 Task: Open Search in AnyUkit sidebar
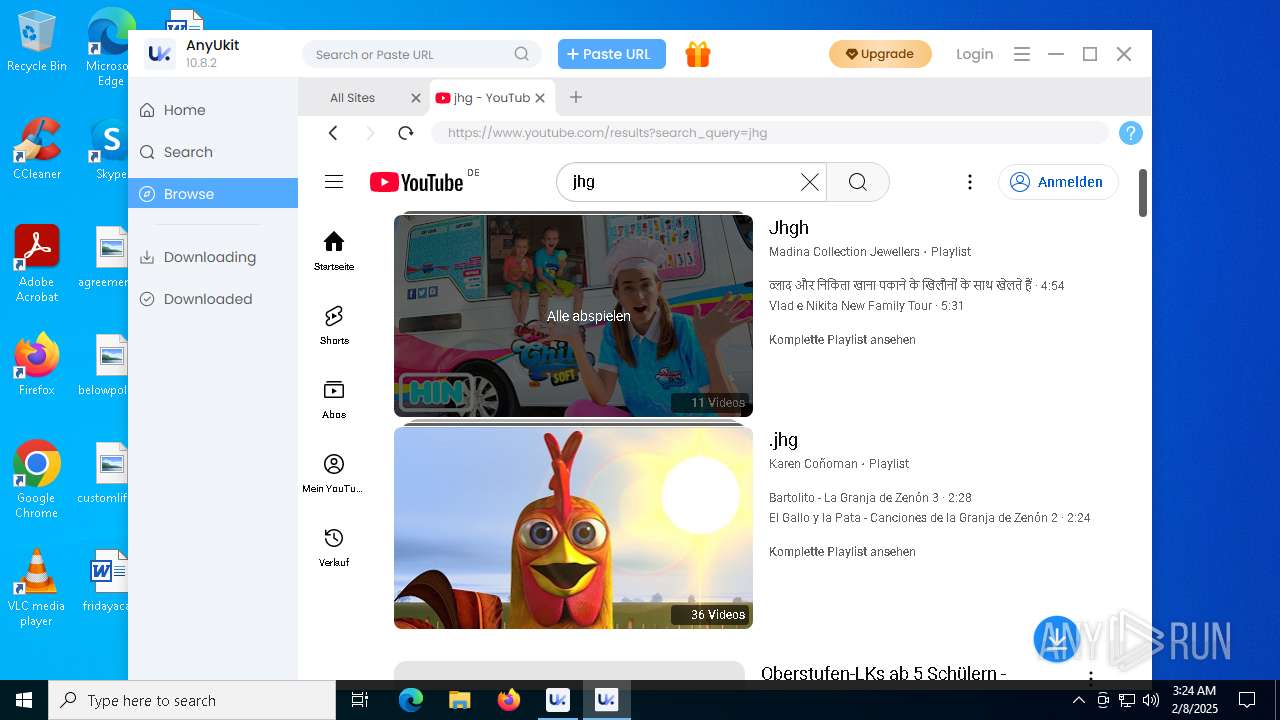(213, 152)
